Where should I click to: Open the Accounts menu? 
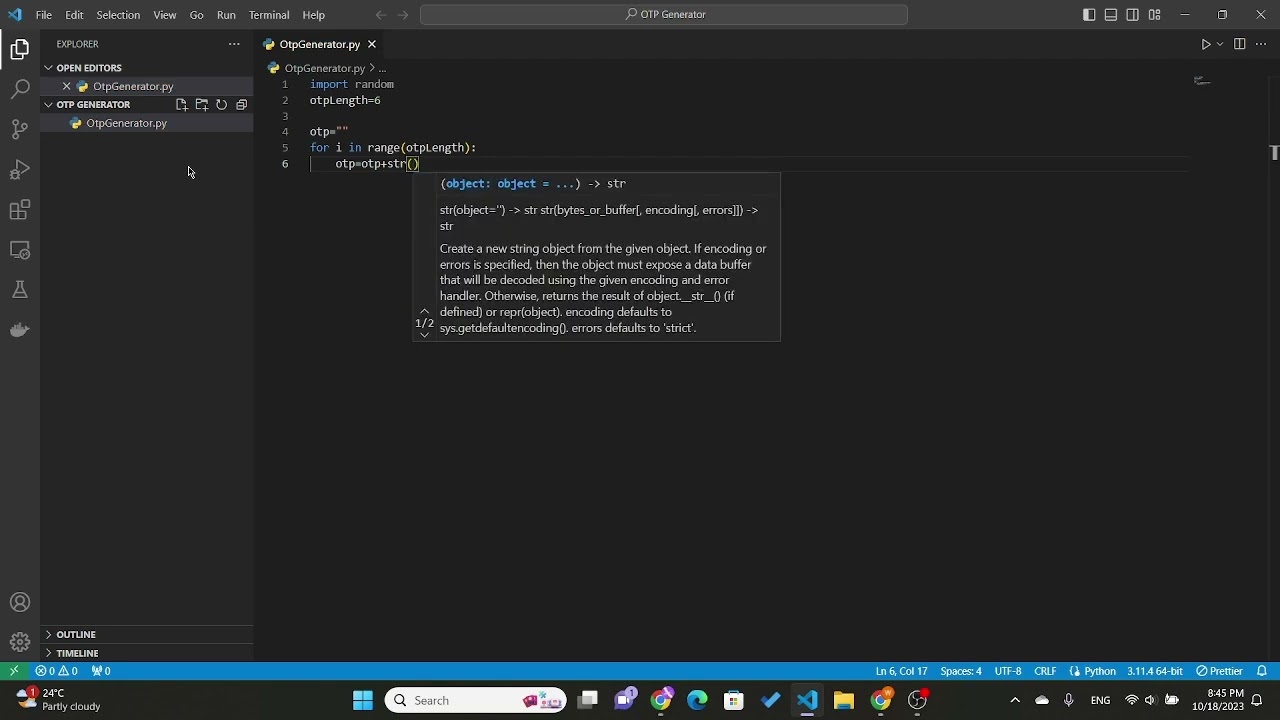click(x=20, y=603)
